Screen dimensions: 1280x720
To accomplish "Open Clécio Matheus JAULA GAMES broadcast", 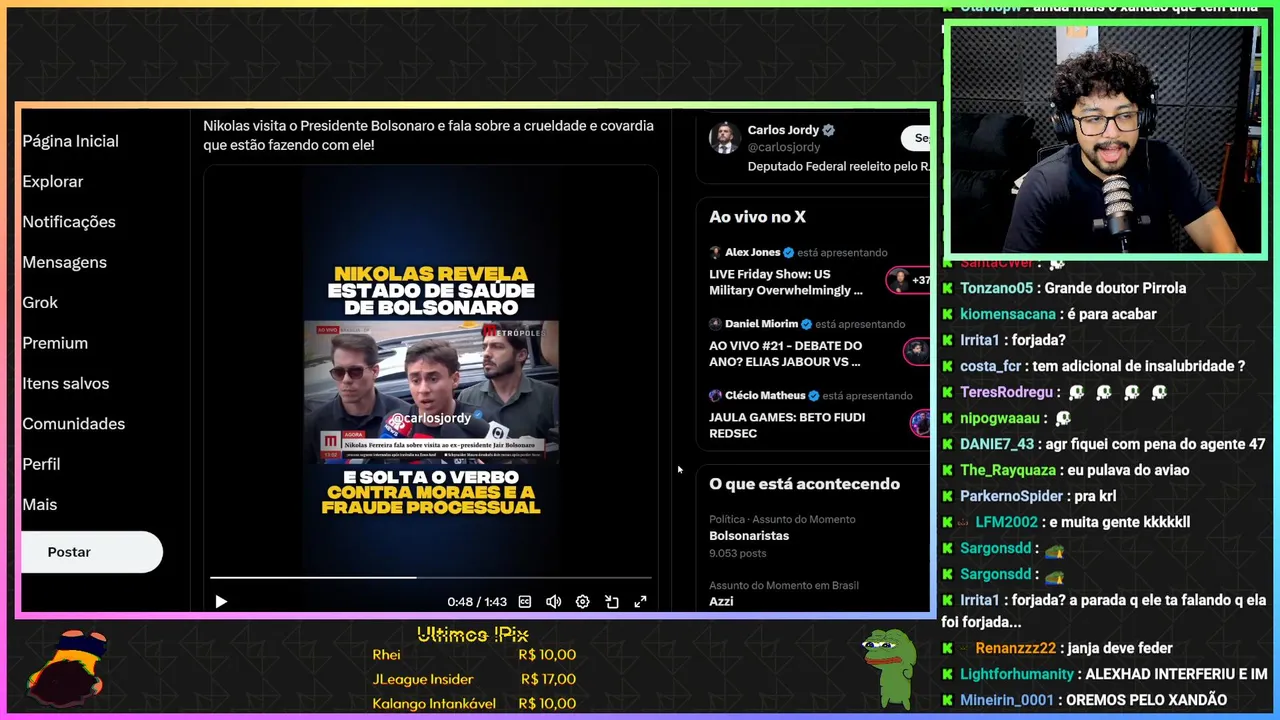I will pos(787,425).
